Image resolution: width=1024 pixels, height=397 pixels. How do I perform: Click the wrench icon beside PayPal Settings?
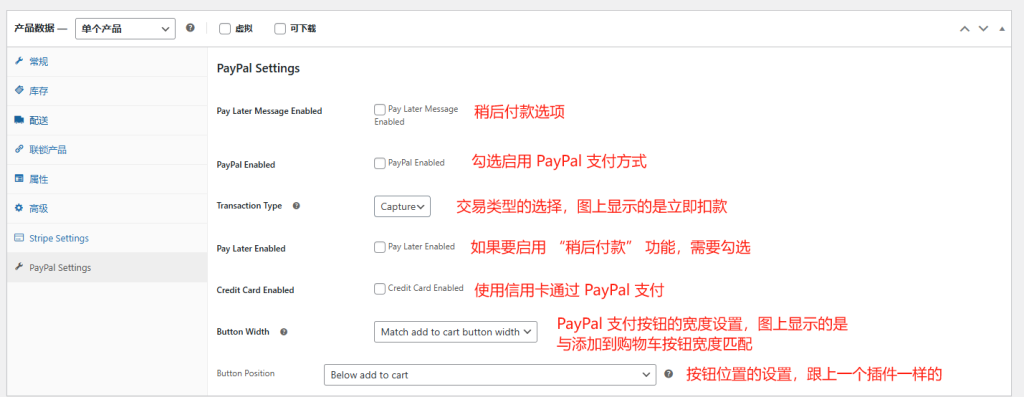[19, 268]
